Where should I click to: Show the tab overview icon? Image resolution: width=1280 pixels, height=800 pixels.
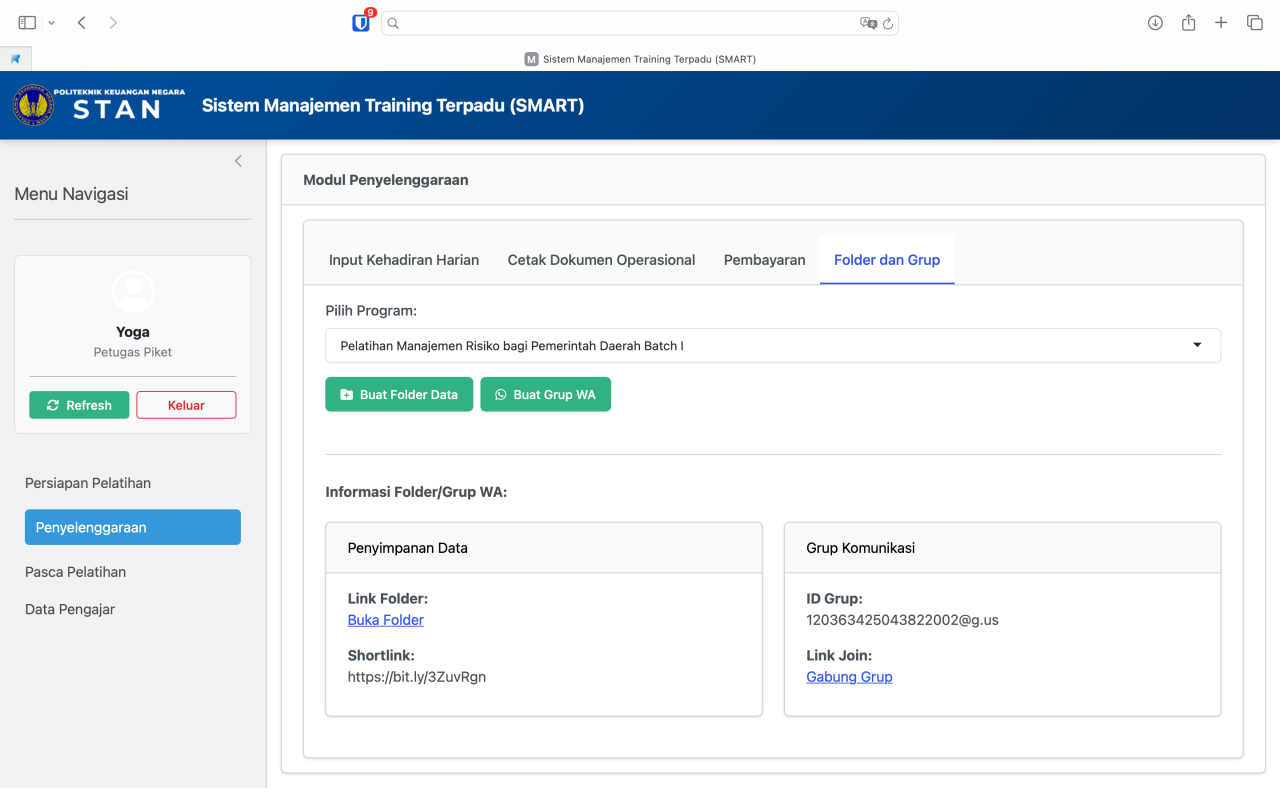[x=1254, y=23]
